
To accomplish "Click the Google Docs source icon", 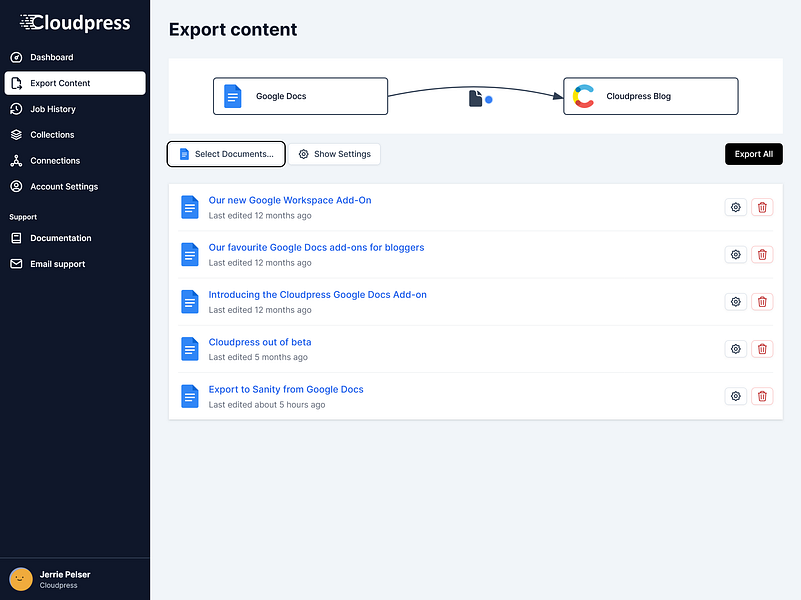I will click(232, 96).
